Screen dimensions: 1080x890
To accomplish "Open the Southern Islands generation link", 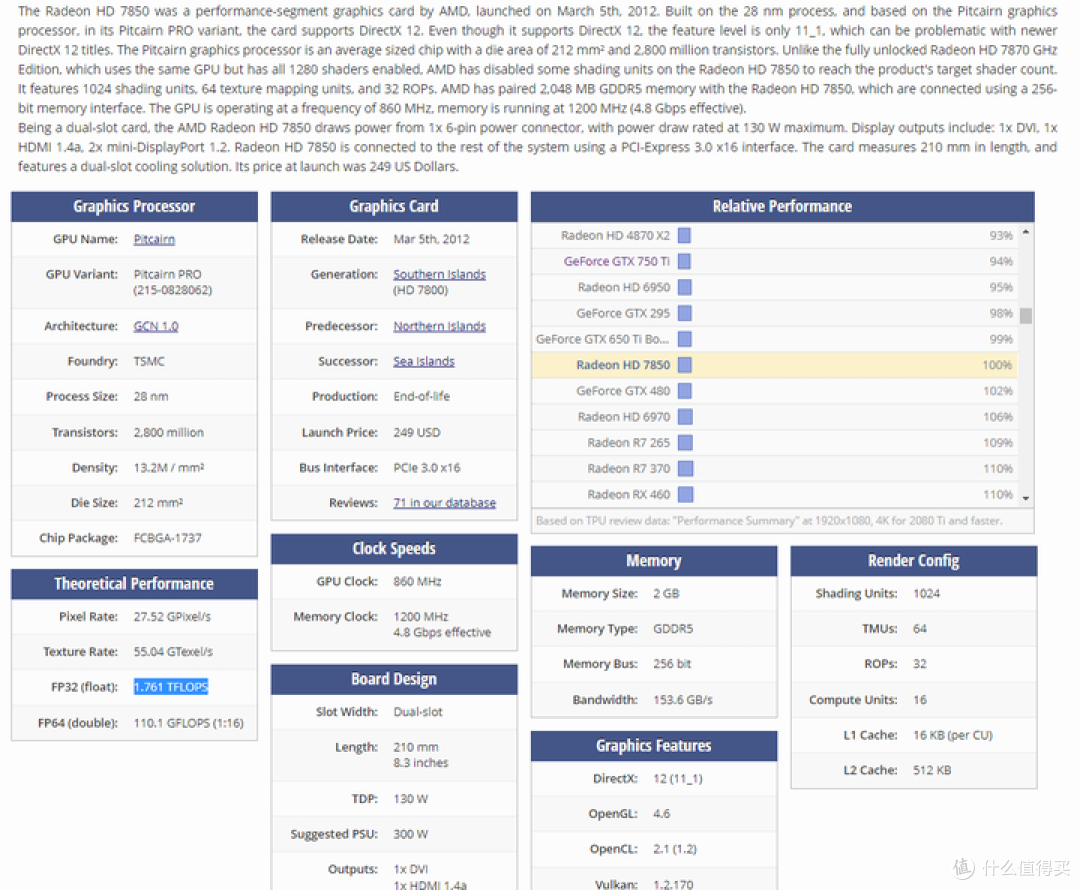I will [x=439, y=274].
